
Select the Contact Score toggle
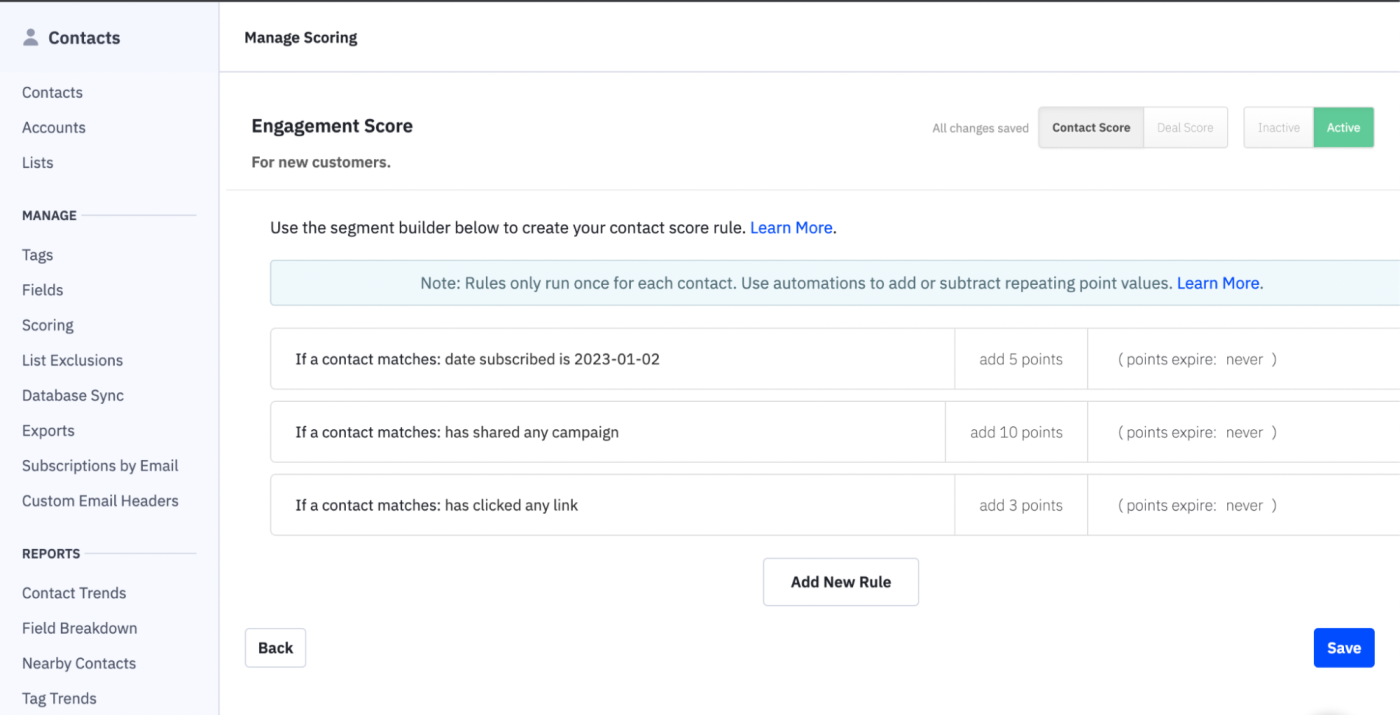click(x=1091, y=128)
